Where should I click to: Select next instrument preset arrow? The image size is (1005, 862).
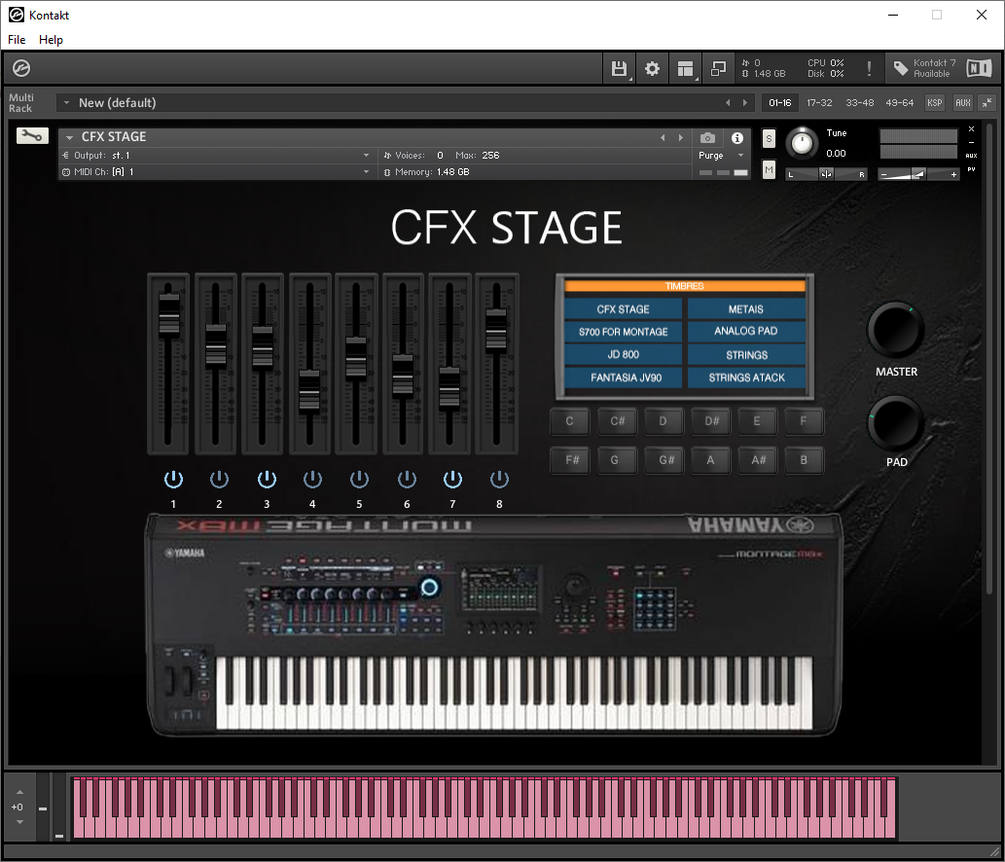681,138
